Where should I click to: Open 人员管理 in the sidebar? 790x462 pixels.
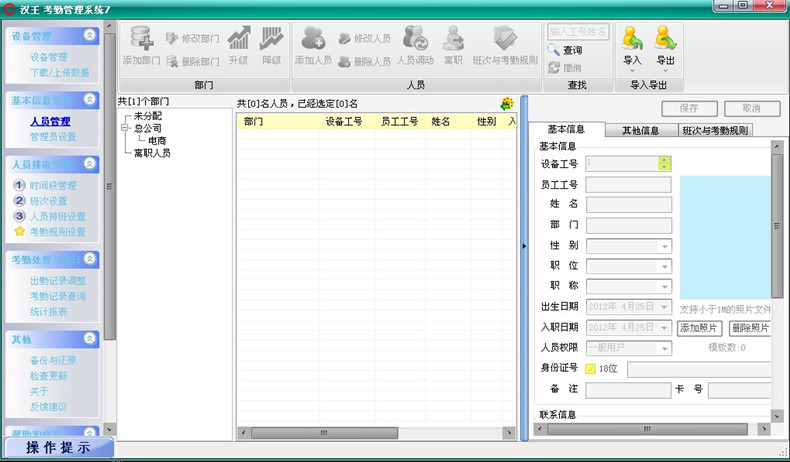pyautogui.click(x=50, y=121)
